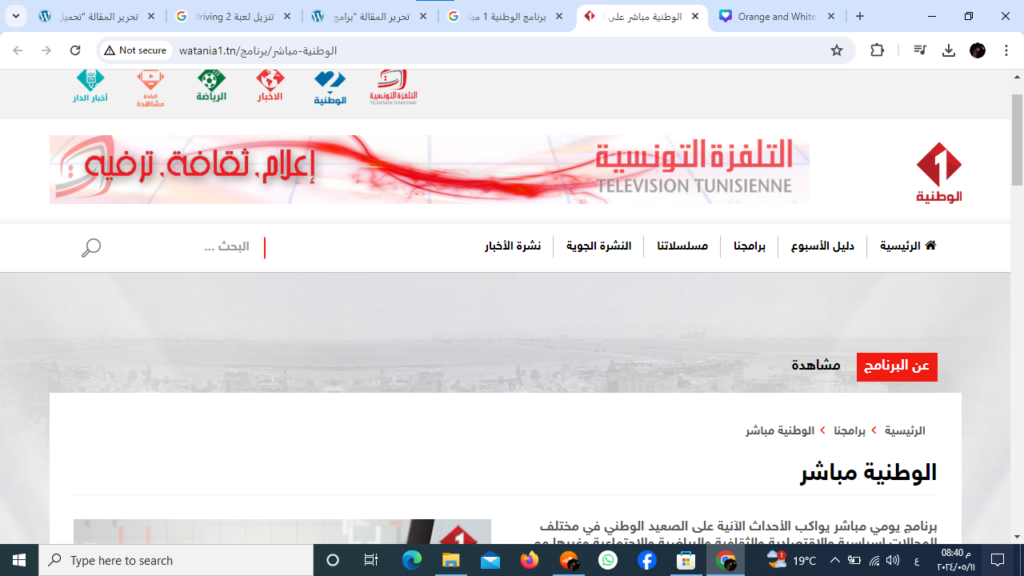
Task: Open the News (الأخبار) globe icon
Action: click(270, 86)
